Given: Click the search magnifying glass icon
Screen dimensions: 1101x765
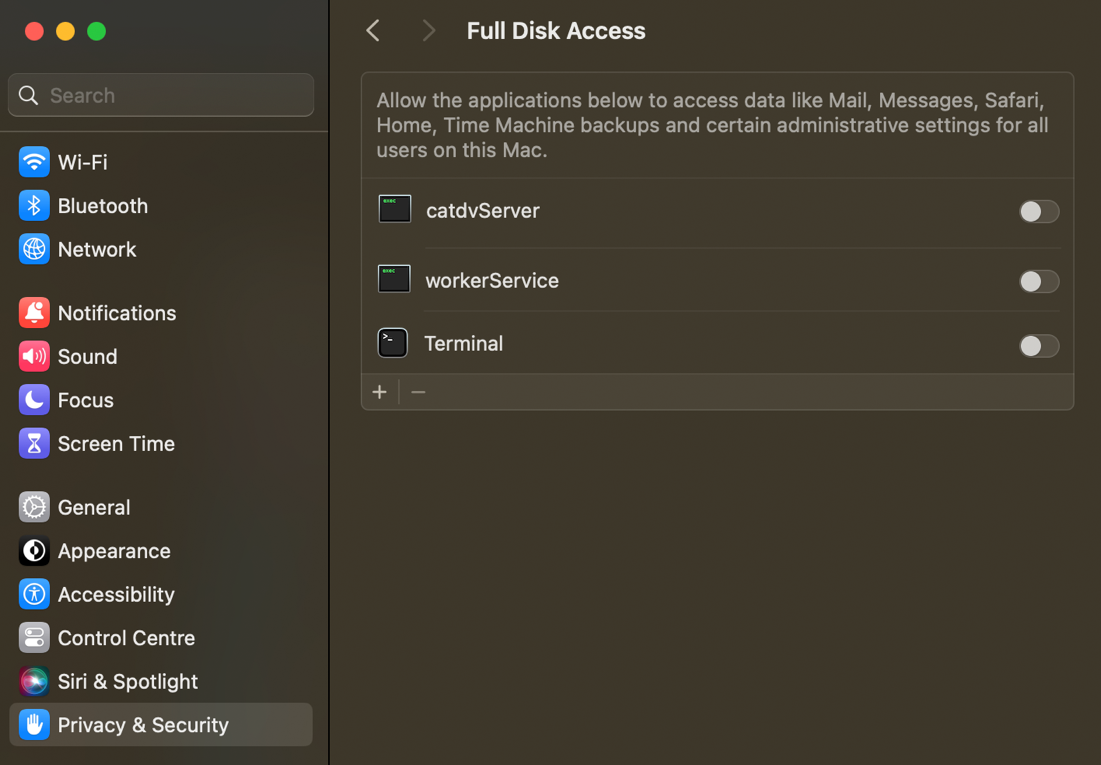Looking at the screenshot, I should pyautogui.click(x=28, y=96).
